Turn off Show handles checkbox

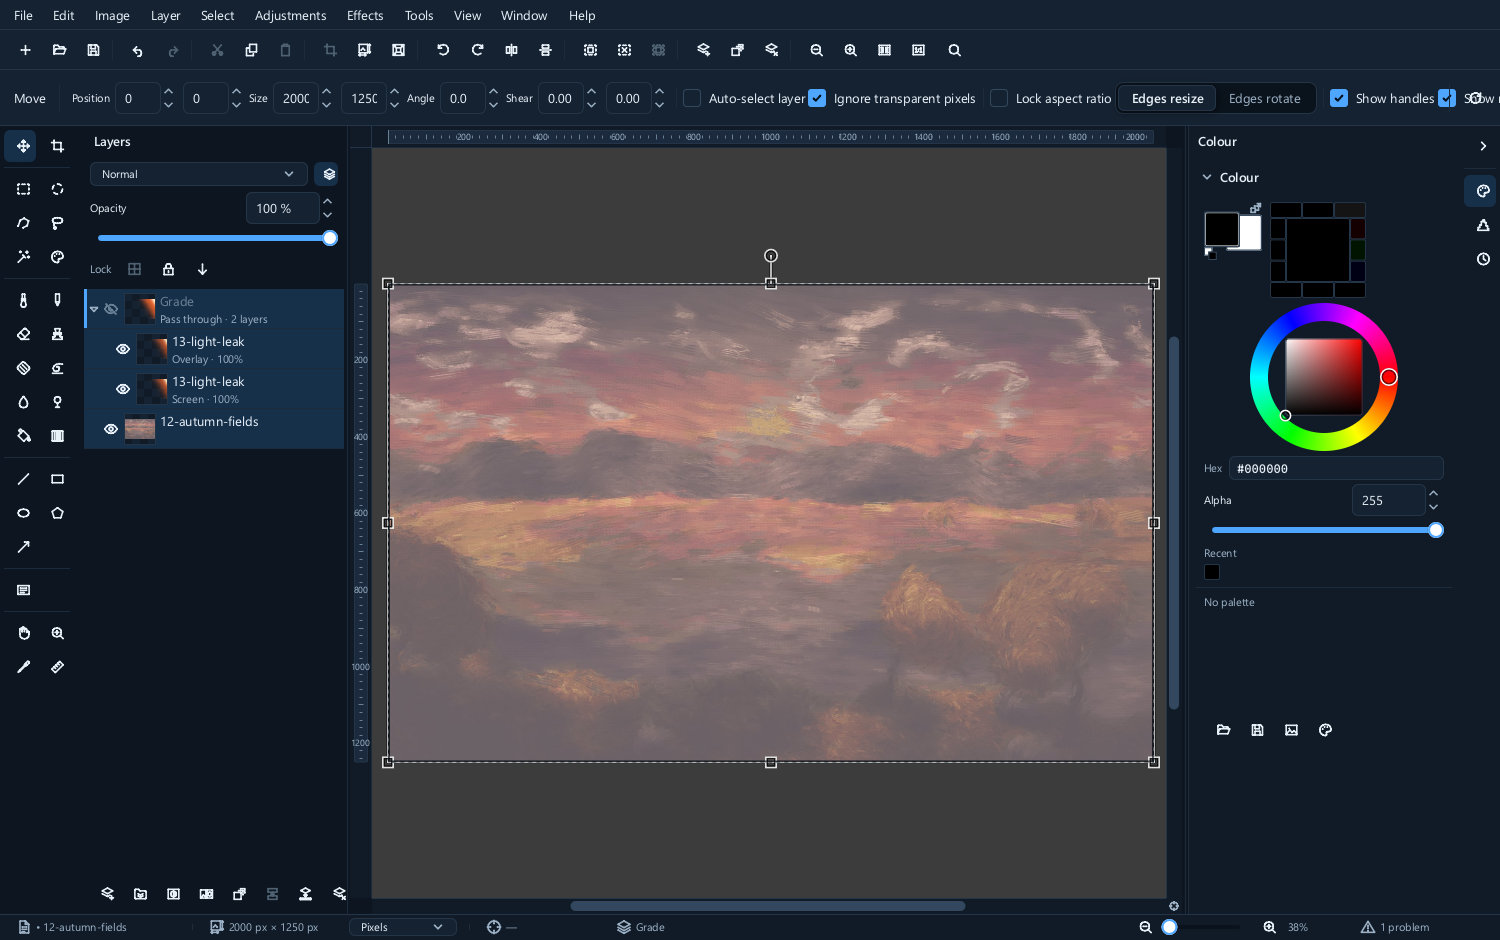pos(1339,98)
